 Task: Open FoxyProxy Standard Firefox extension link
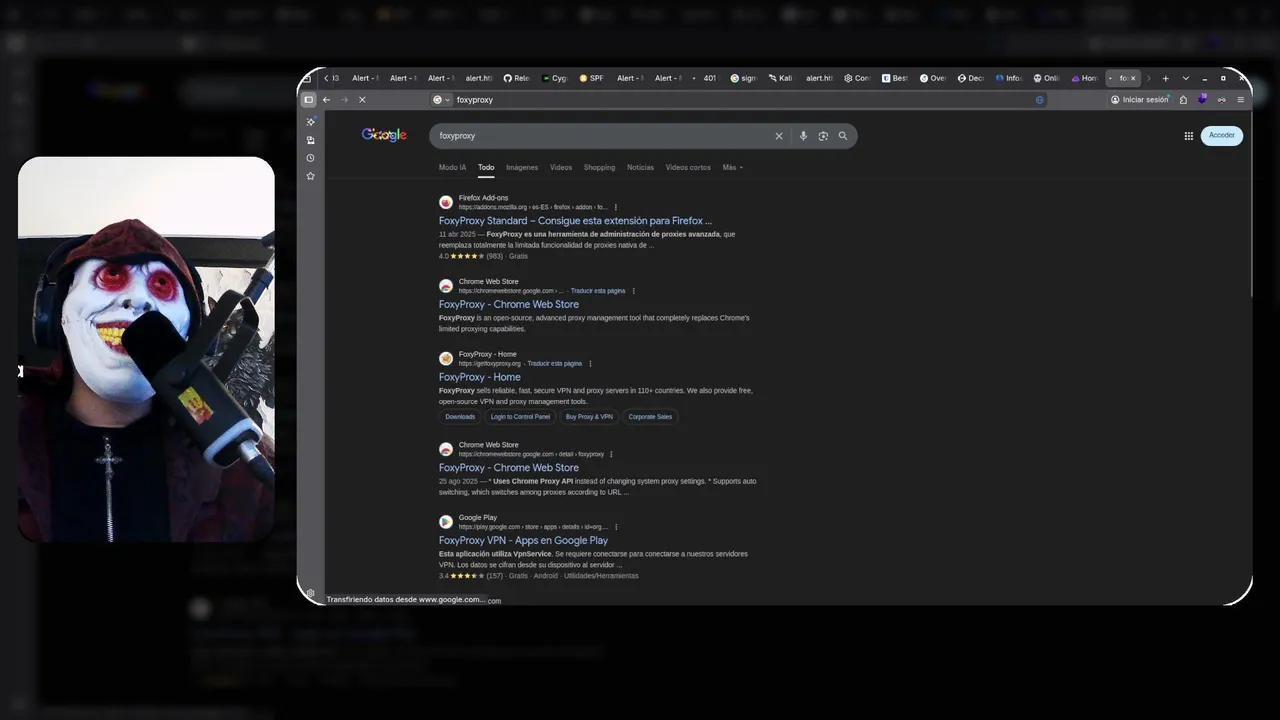tap(575, 221)
